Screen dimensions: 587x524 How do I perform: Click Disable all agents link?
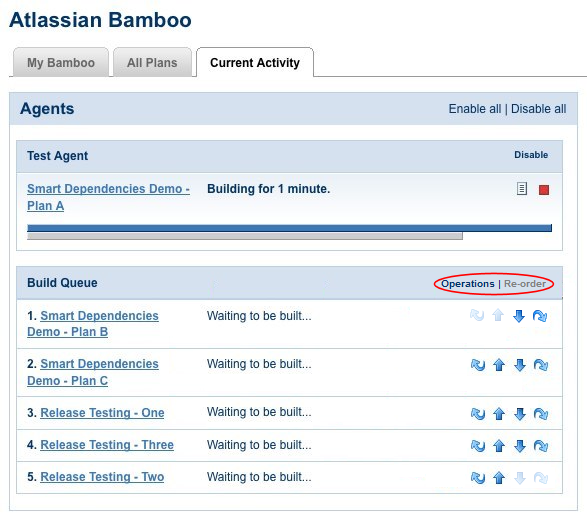point(538,109)
